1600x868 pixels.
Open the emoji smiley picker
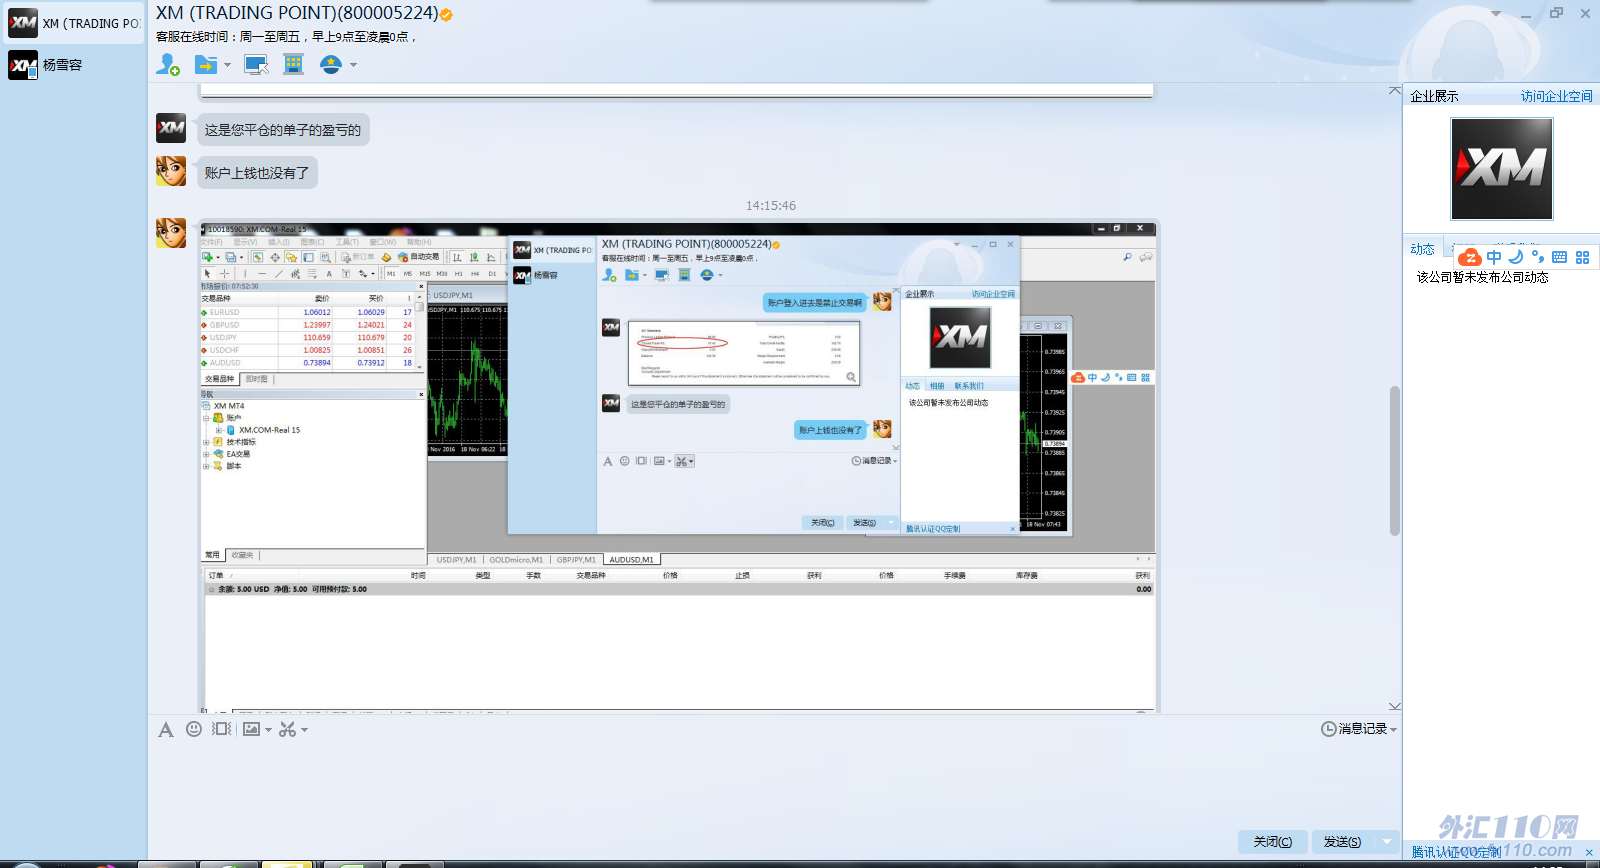click(x=194, y=730)
